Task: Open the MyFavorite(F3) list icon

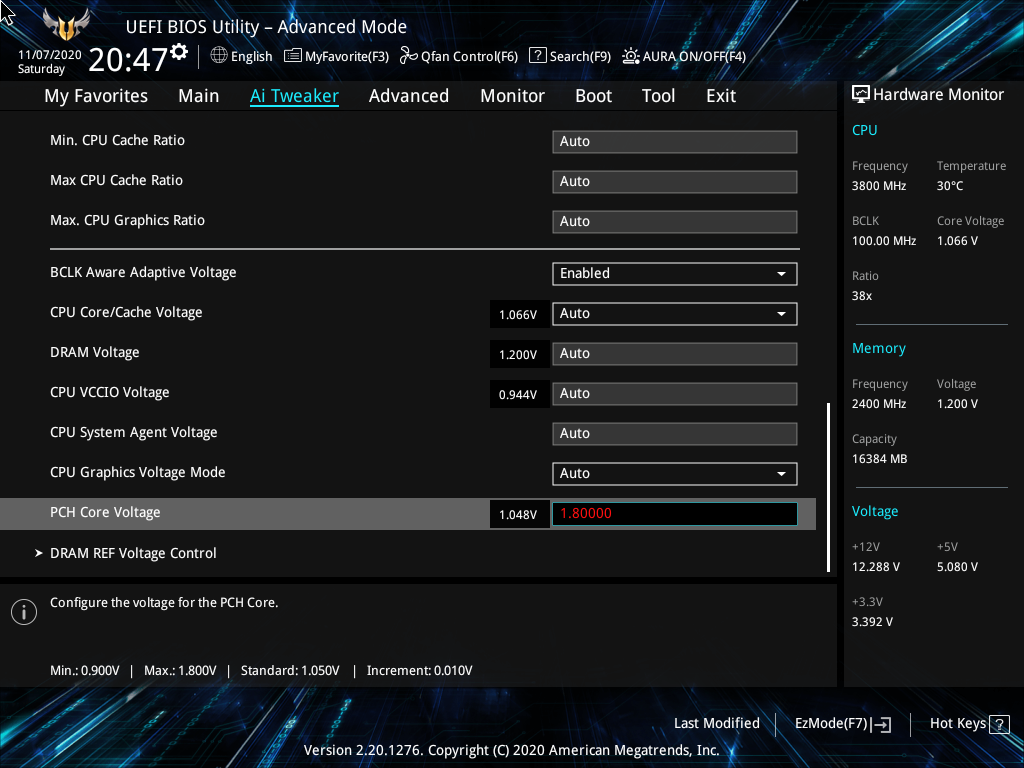Action: coord(293,56)
